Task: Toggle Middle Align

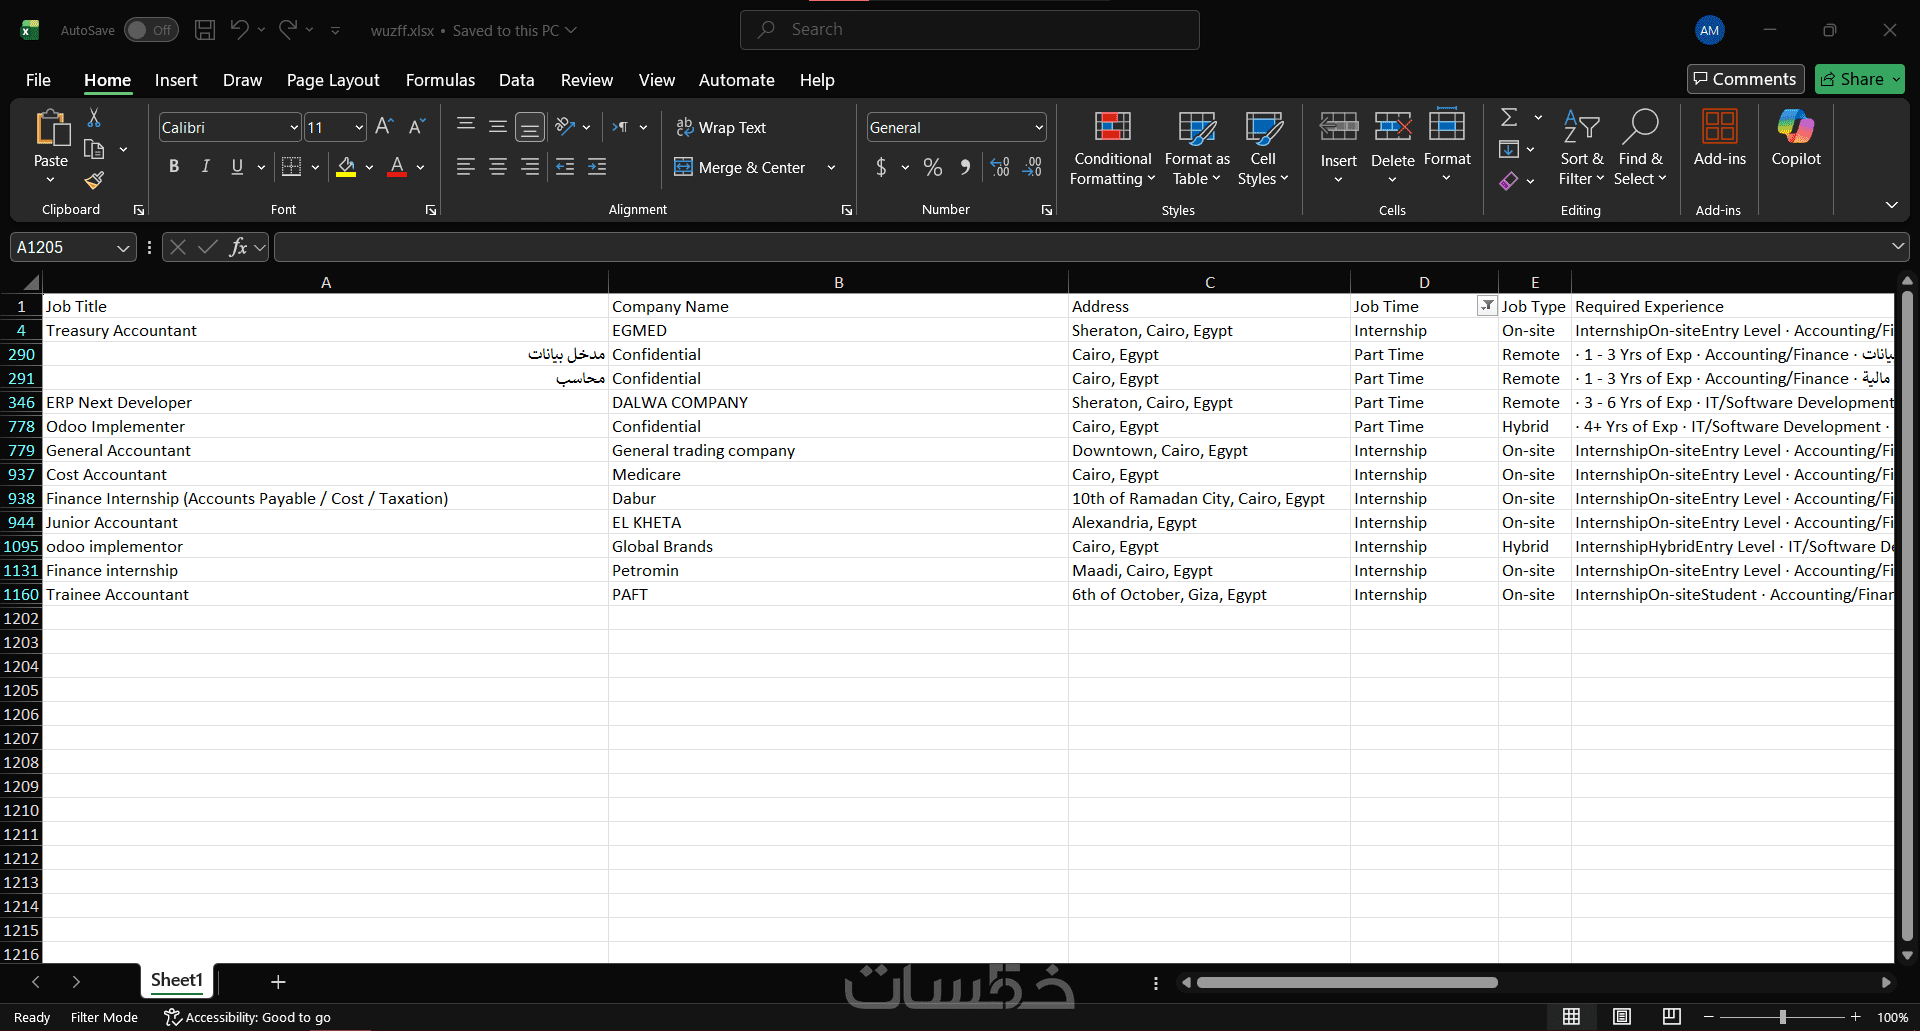Action: (498, 126)
